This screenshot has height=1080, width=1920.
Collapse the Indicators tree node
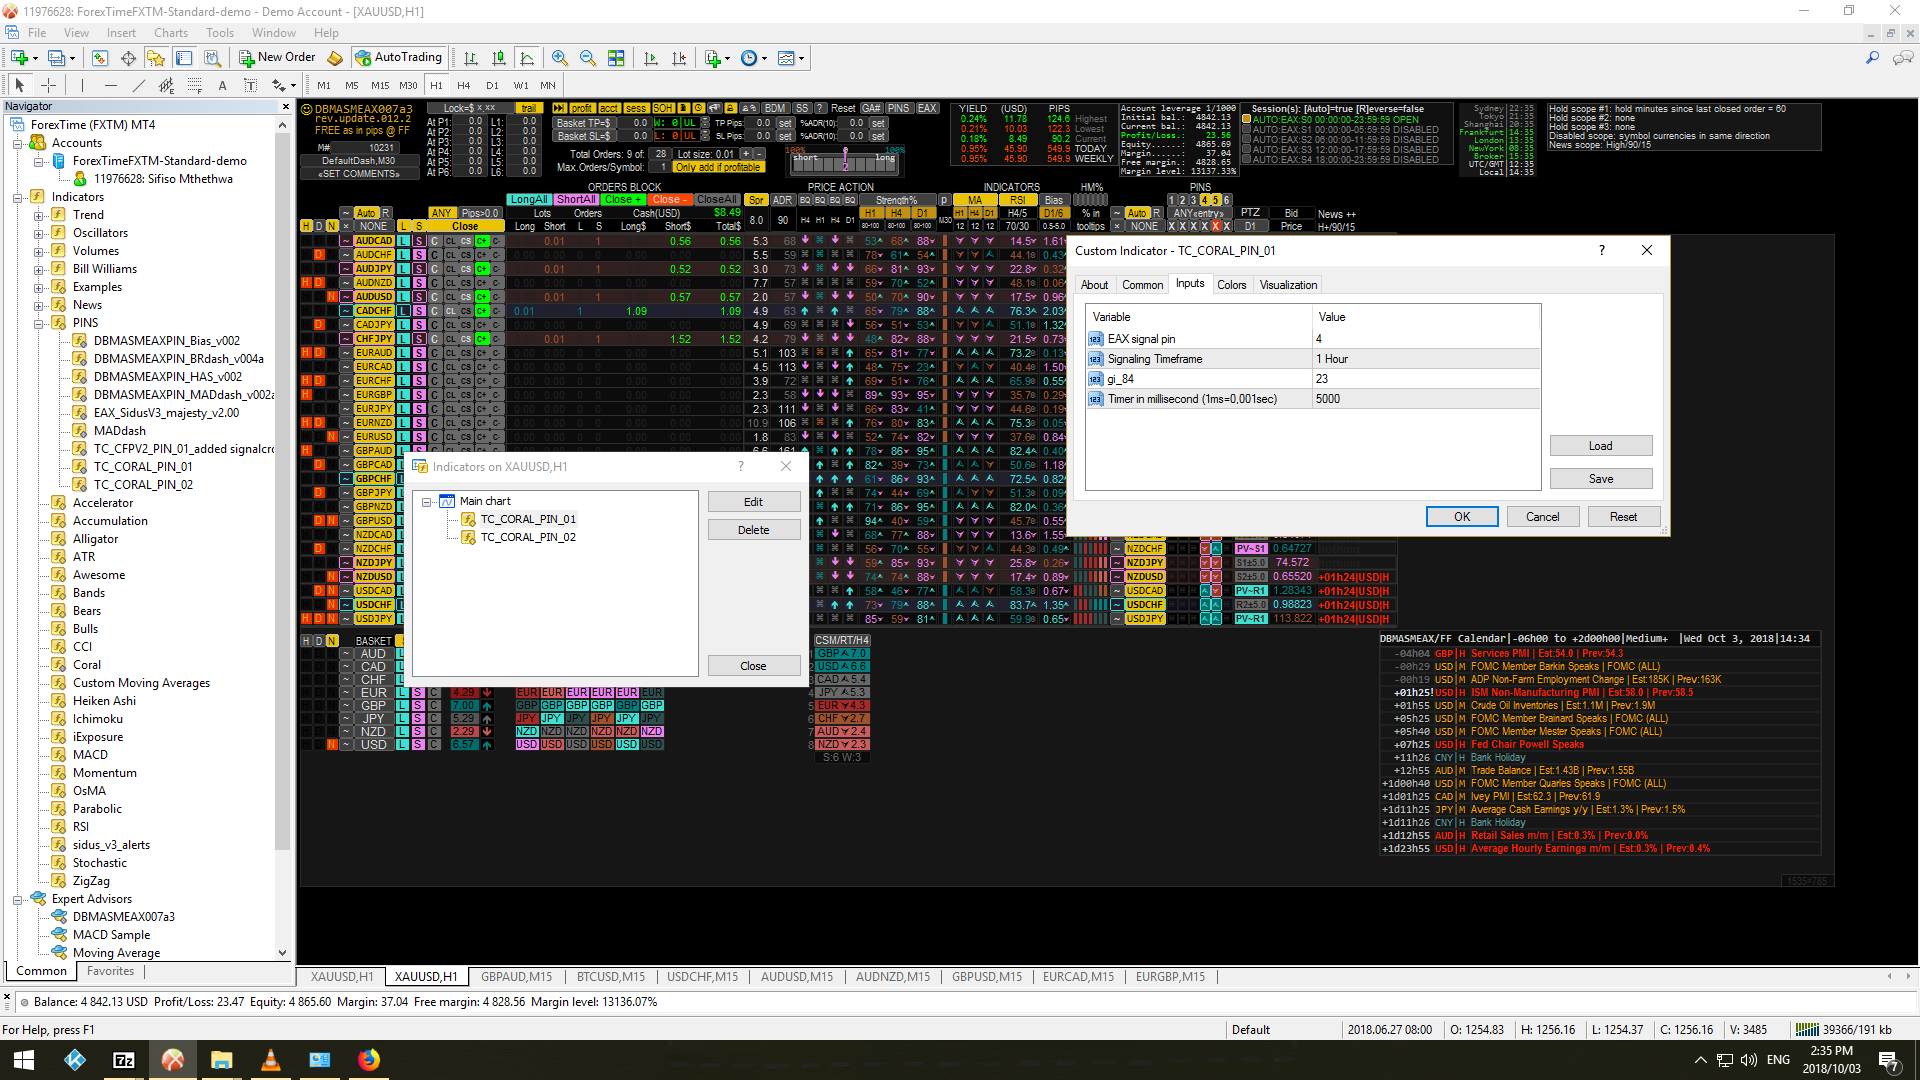17,197
